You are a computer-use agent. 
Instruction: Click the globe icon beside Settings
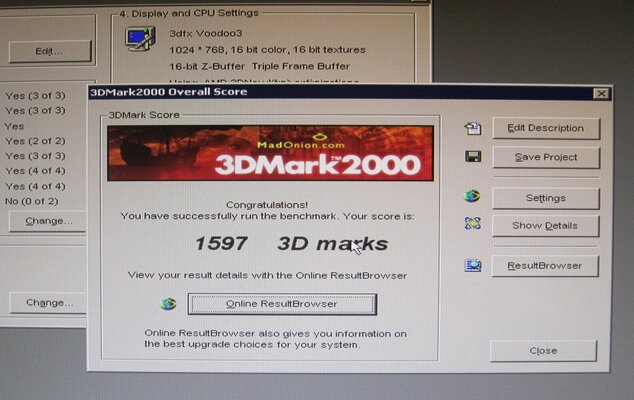click(473, 197)
